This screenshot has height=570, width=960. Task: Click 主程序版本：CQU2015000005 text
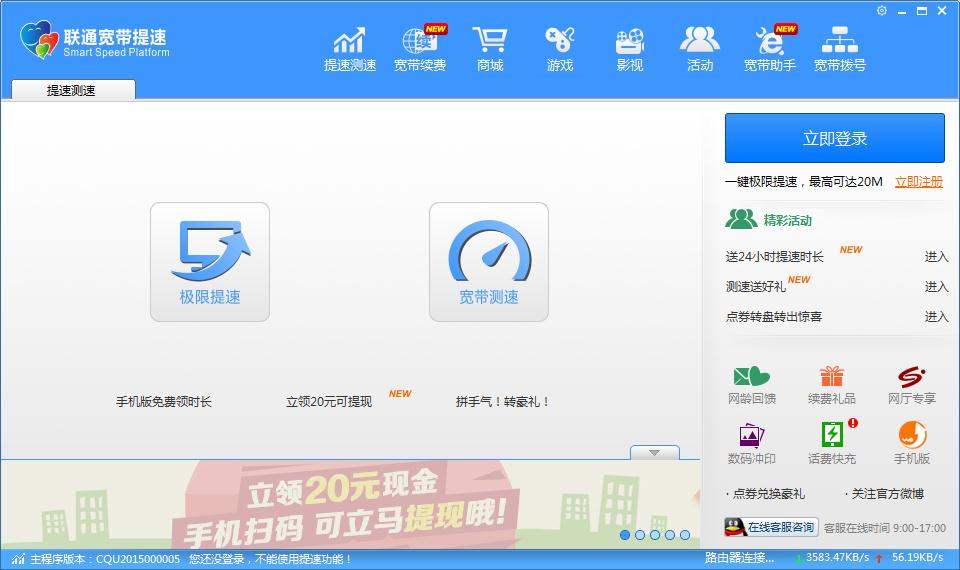click(105, 559)
